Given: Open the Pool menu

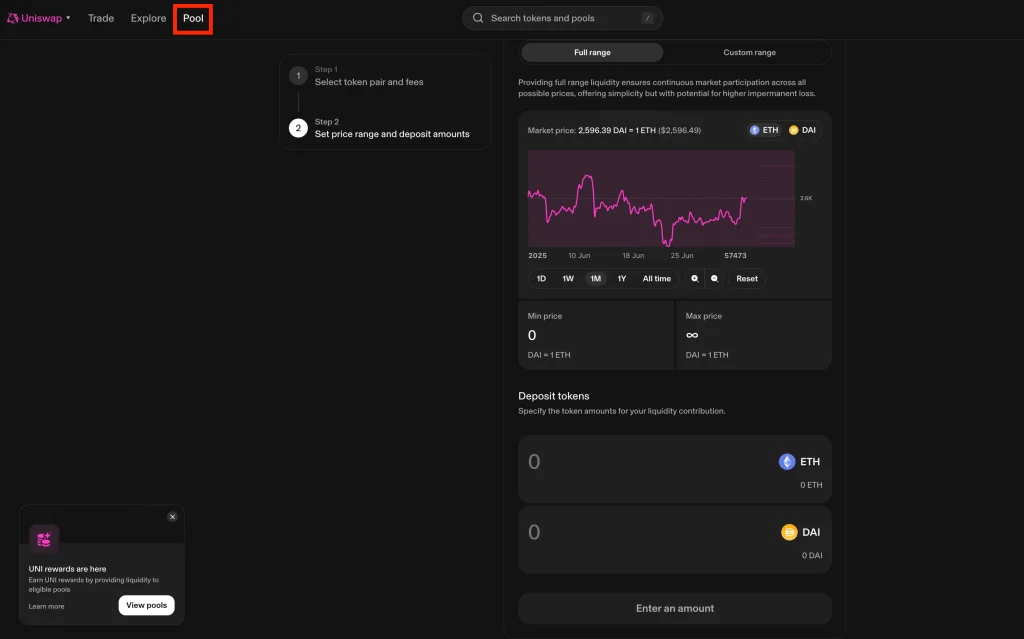Looking at the screenshot, I should click(x=193, y=18).
